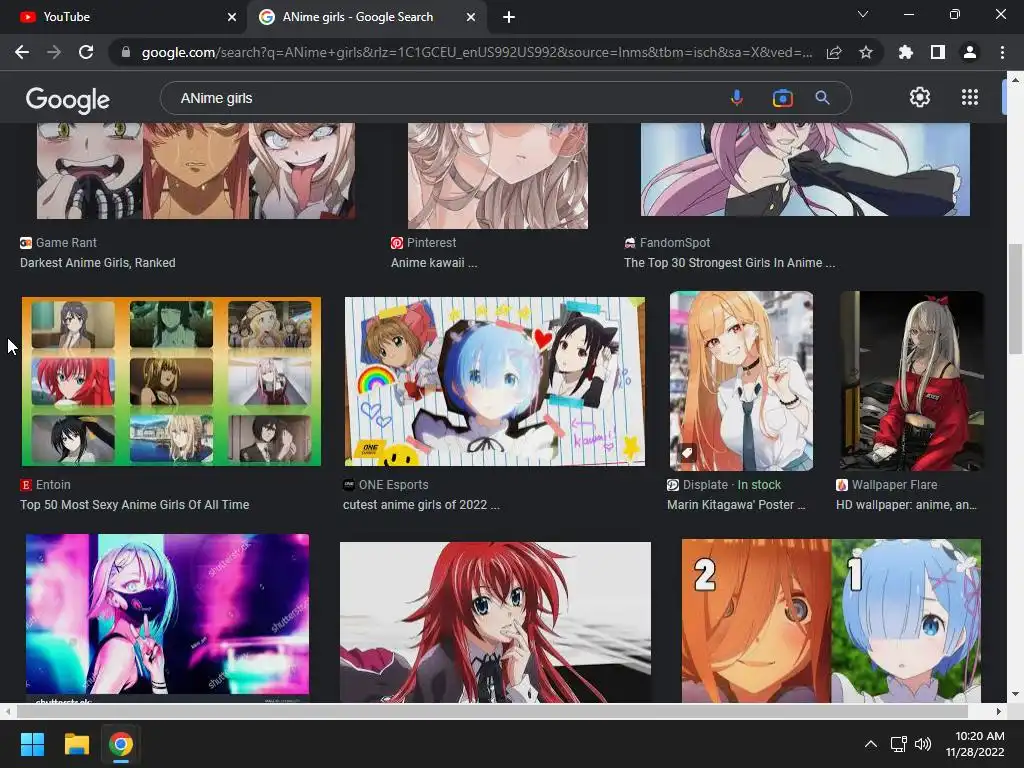Click the Chrome taskbar icon
The image size is (1024, 768).
tap(121, 744)
